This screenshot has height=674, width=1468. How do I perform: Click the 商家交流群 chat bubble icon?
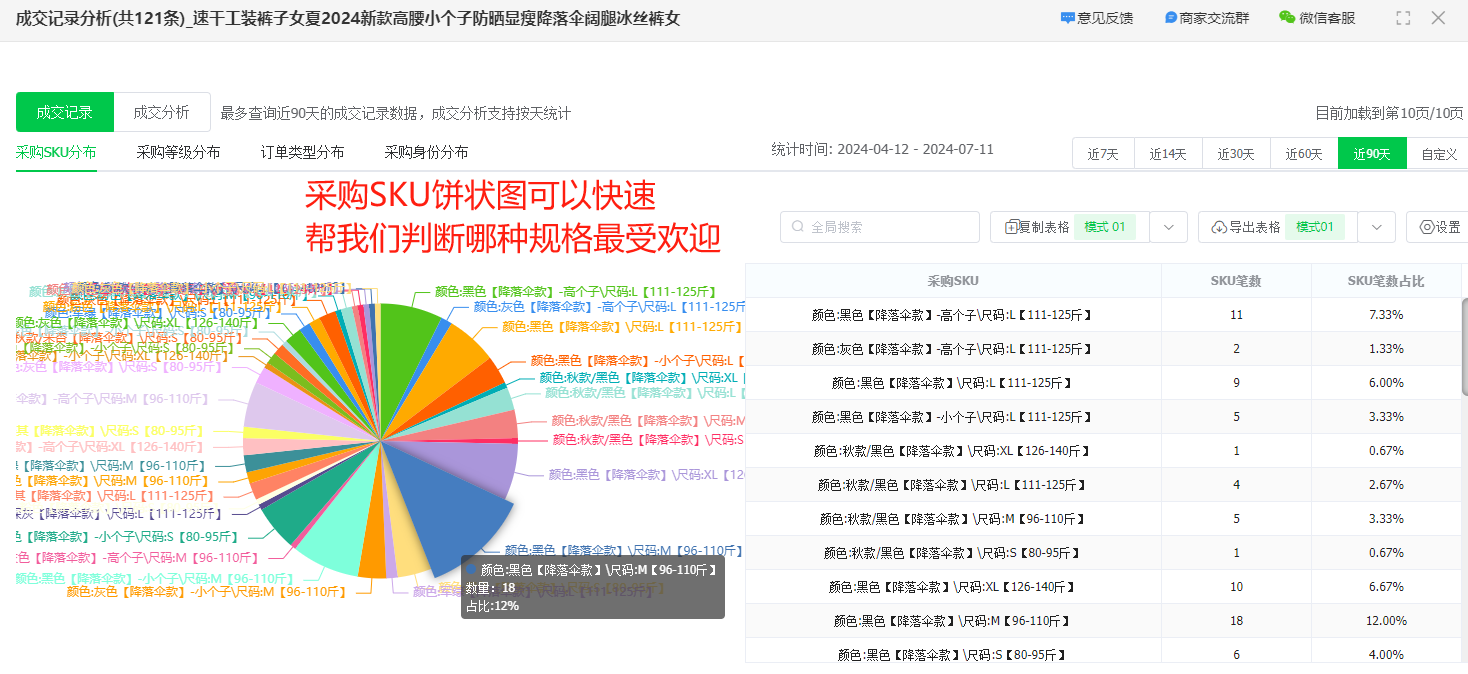[1168, 17]
